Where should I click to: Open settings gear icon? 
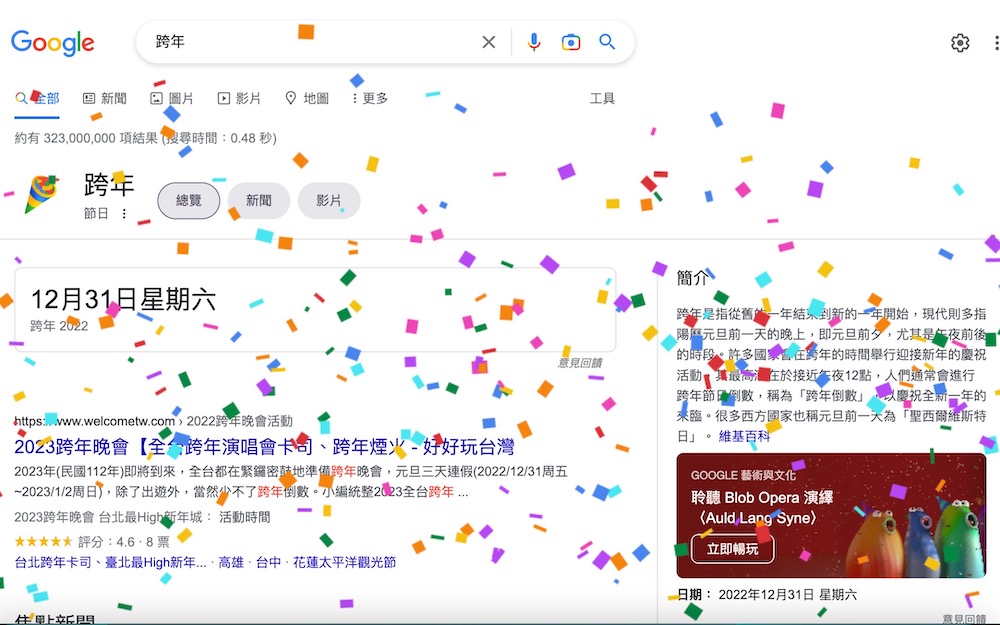(960, 43)
